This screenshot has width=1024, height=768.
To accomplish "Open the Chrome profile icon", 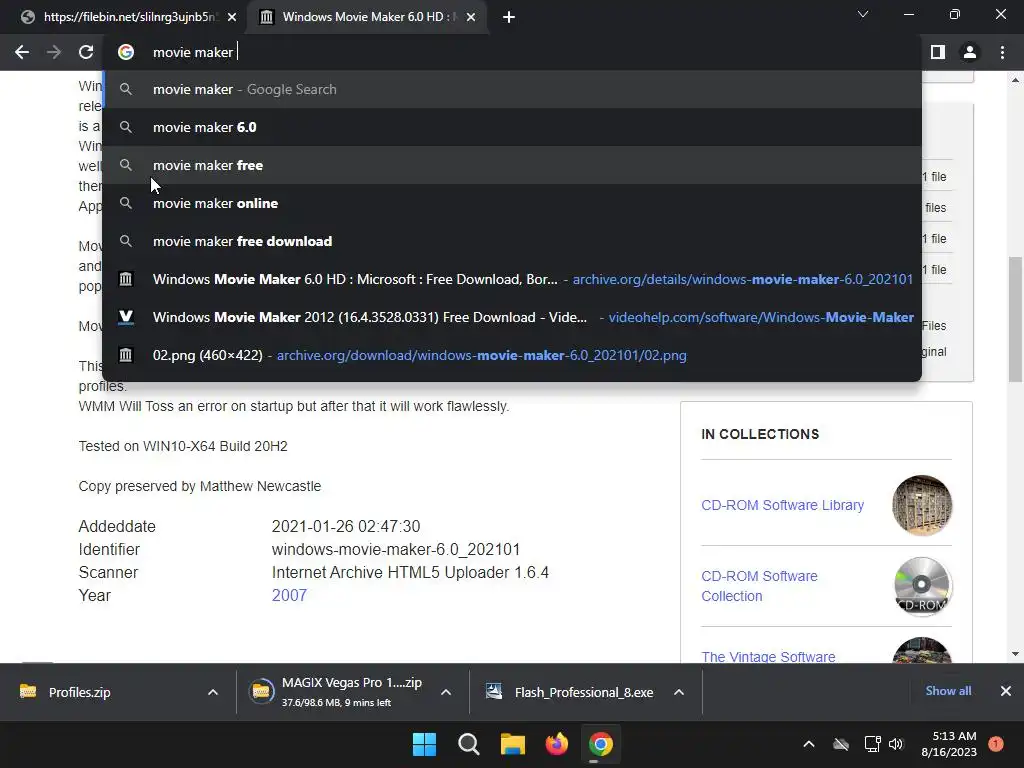I will [970, 52].
